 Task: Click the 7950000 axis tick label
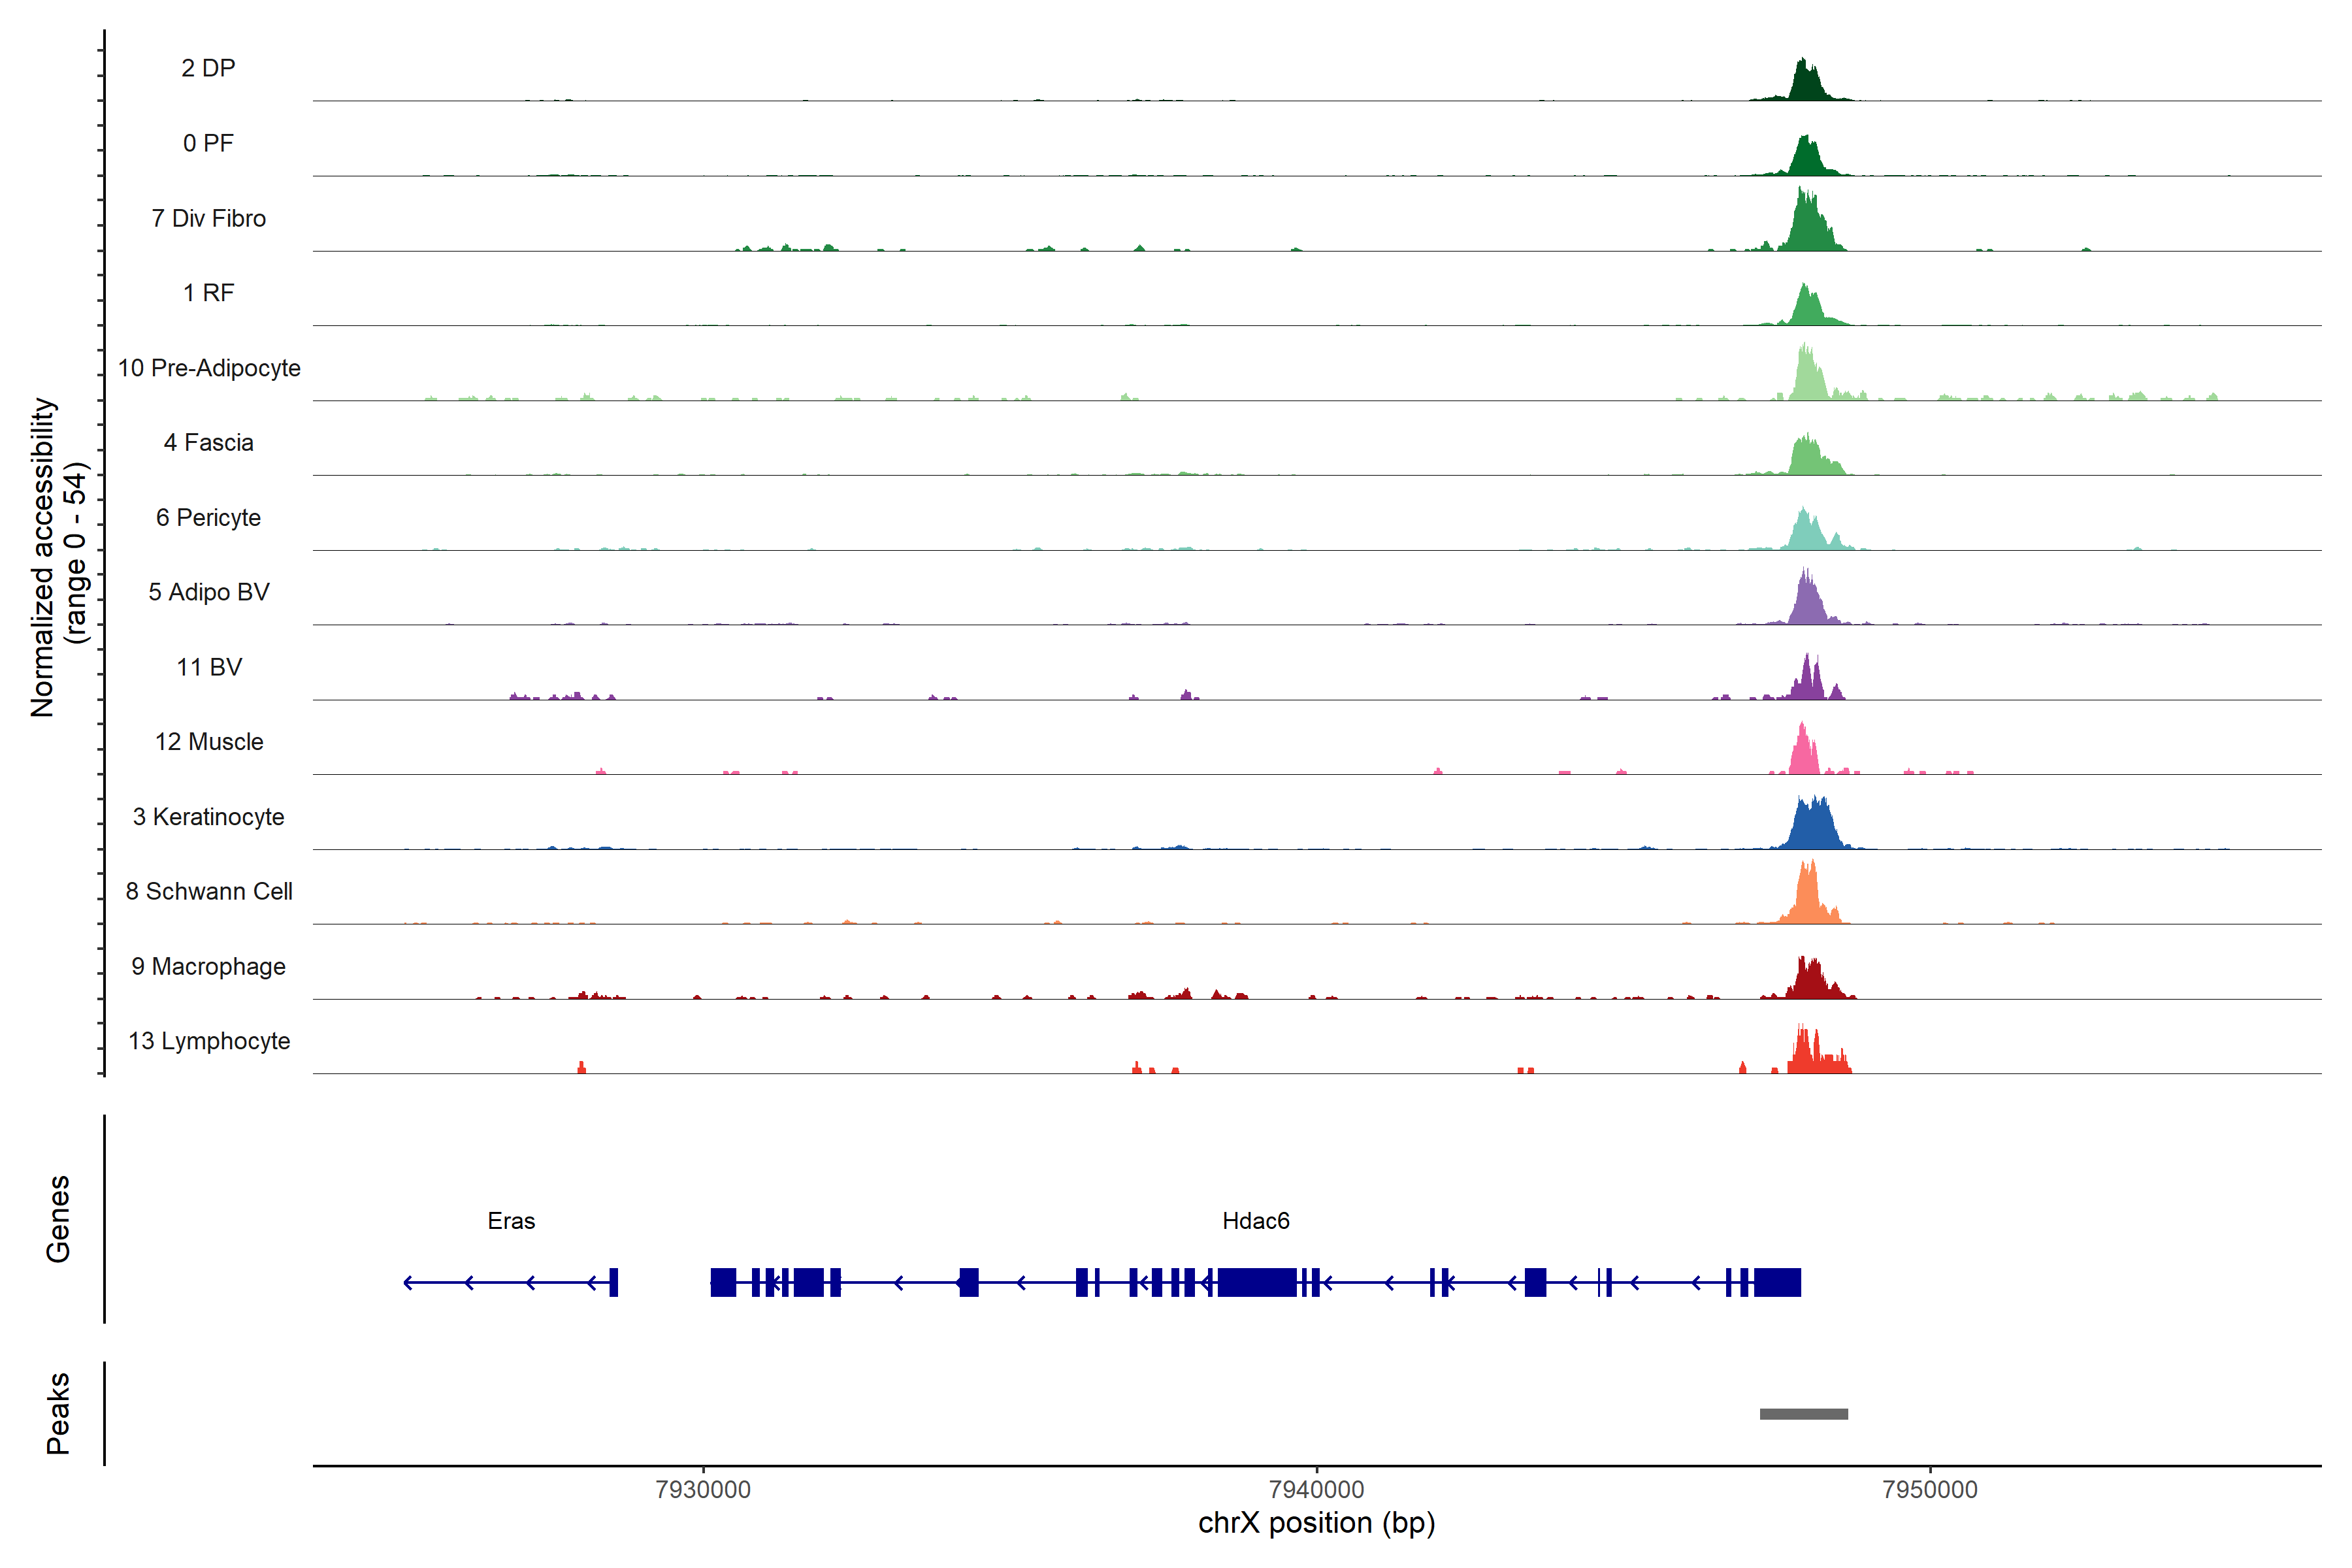pyautogui.click(x=1929, y=1489)
